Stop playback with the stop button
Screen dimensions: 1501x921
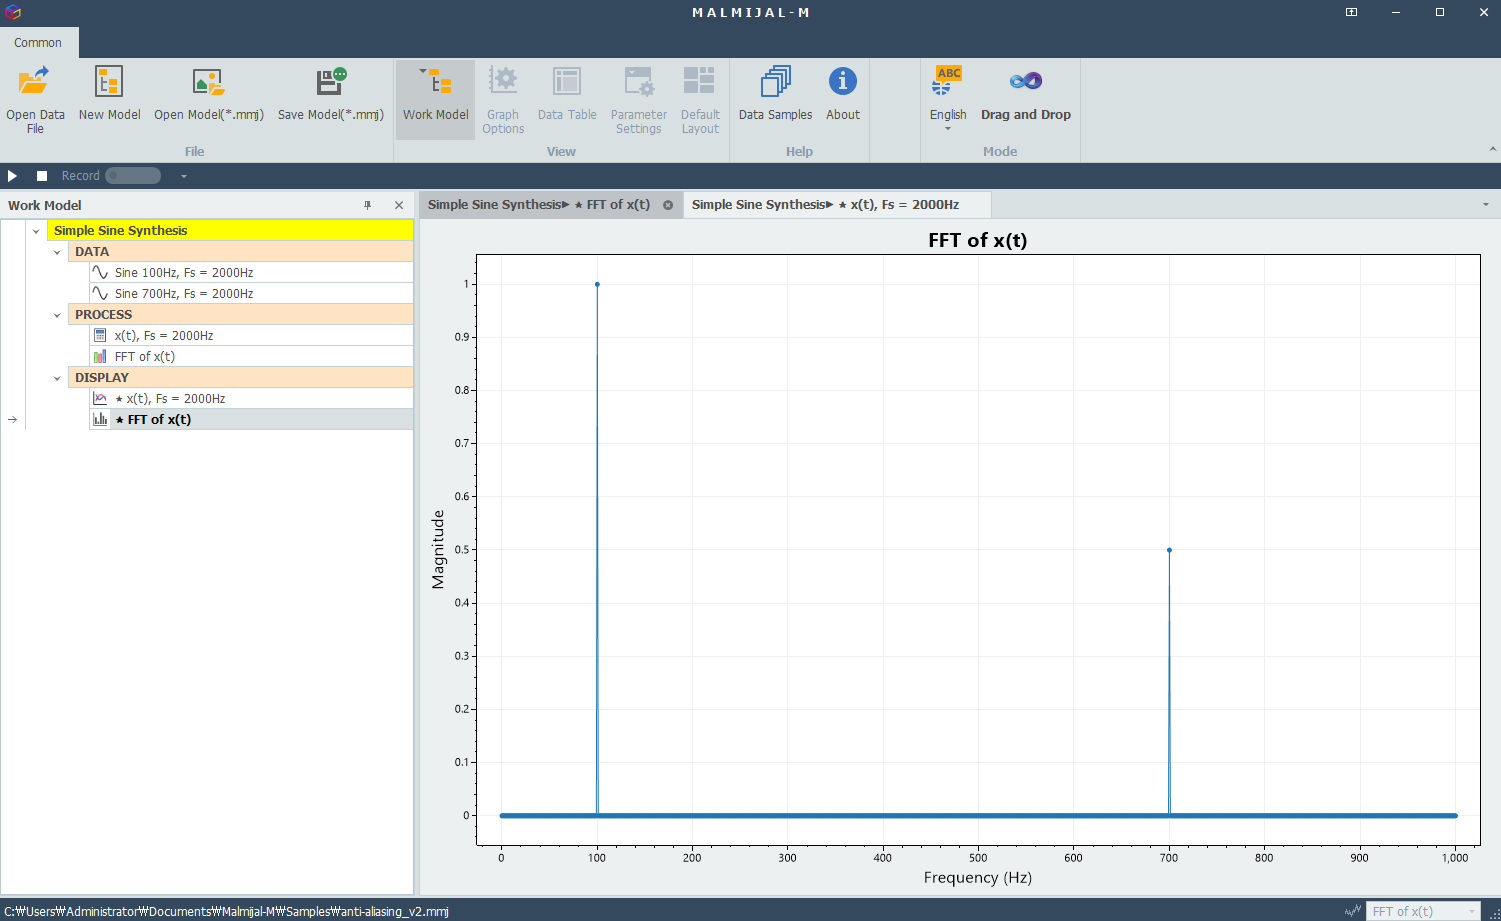(42, 176)
